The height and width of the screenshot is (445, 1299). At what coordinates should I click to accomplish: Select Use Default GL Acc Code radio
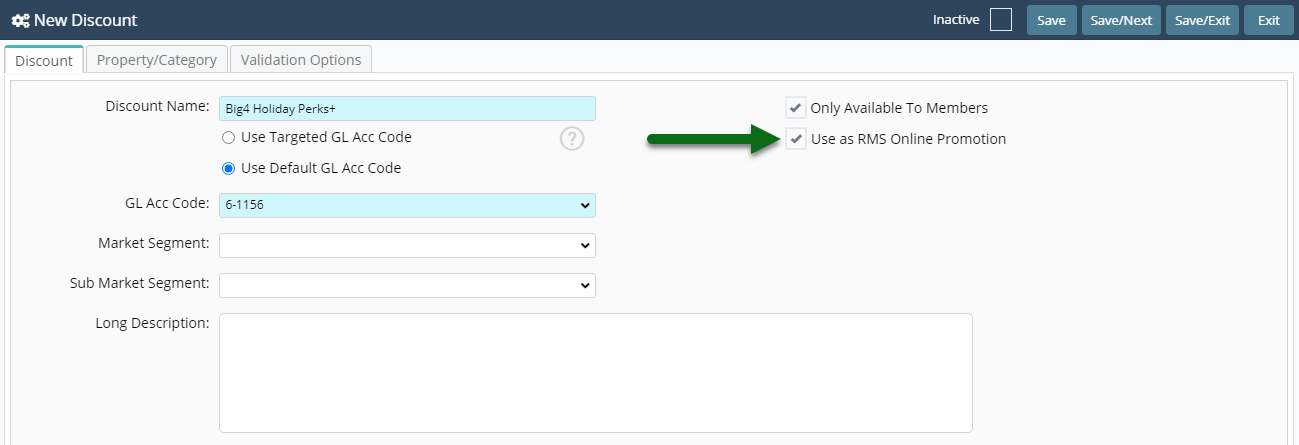tap(228, 168)
